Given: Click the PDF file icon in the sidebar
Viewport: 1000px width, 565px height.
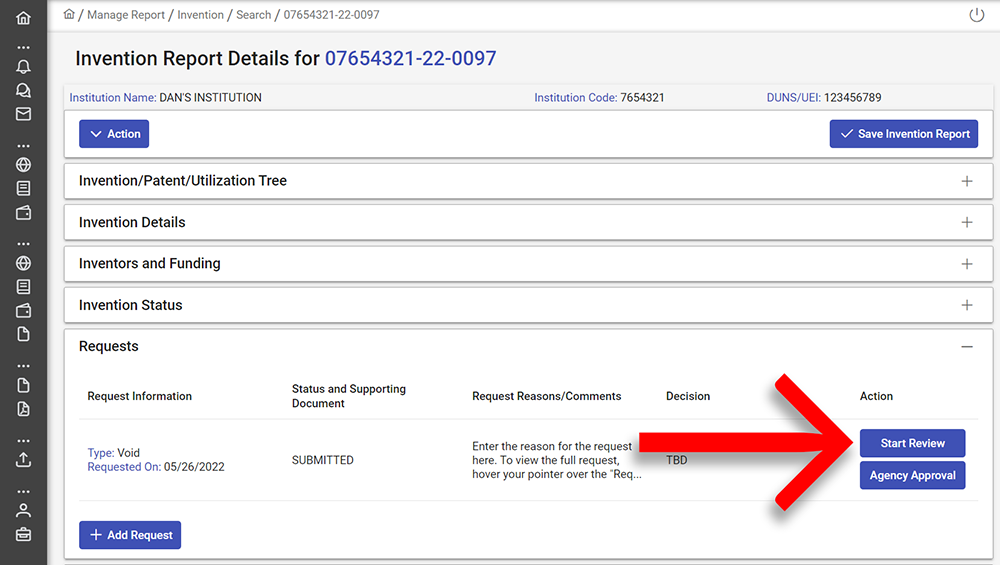Looking at the screenshot, I should point(23,409).
